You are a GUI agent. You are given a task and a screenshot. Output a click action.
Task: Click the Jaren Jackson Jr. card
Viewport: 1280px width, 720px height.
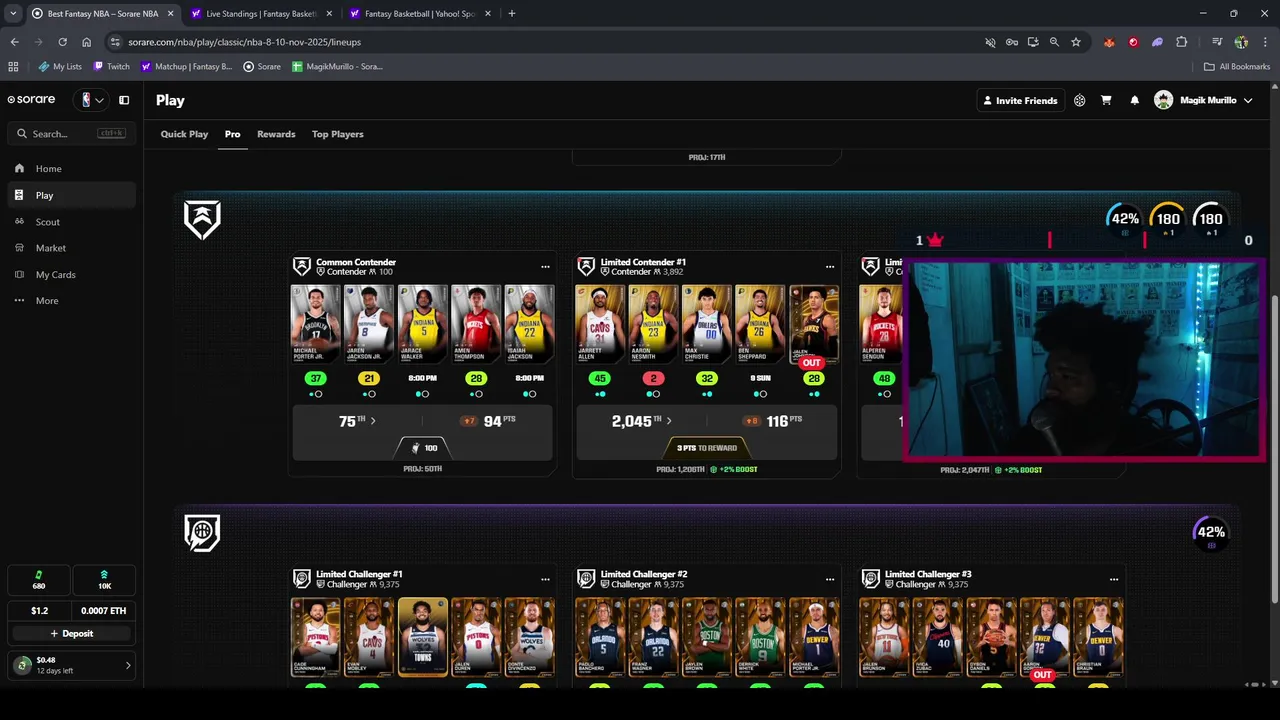coord(369,323)
